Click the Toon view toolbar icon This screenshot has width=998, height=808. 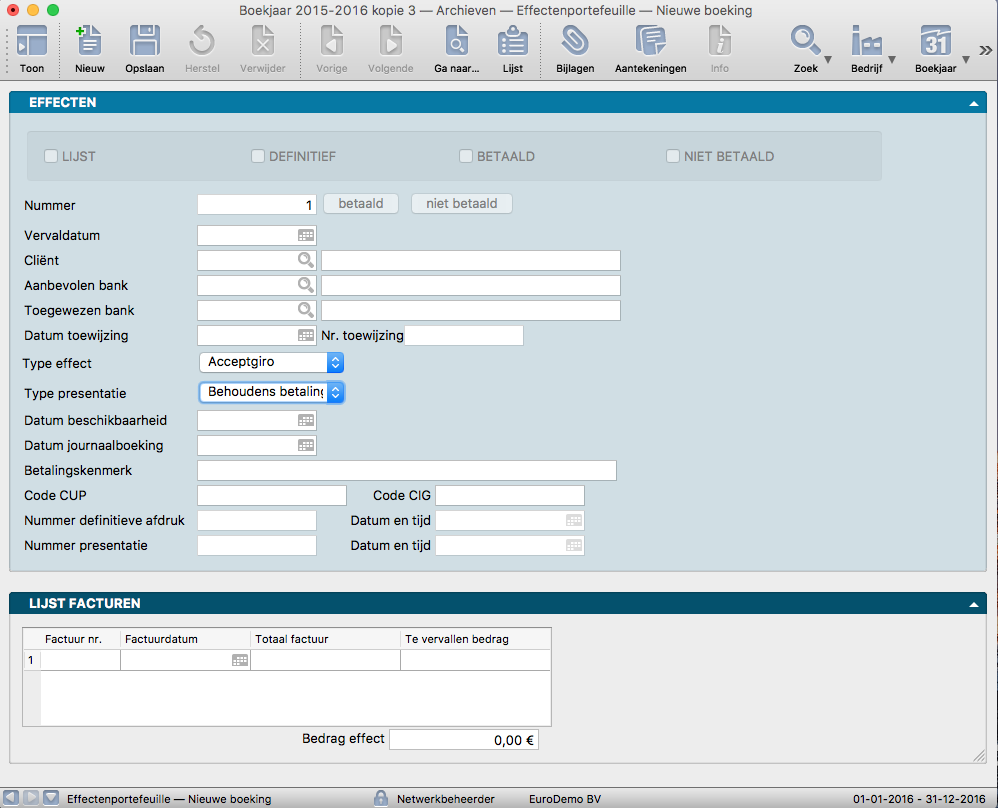tap(32, 42)
